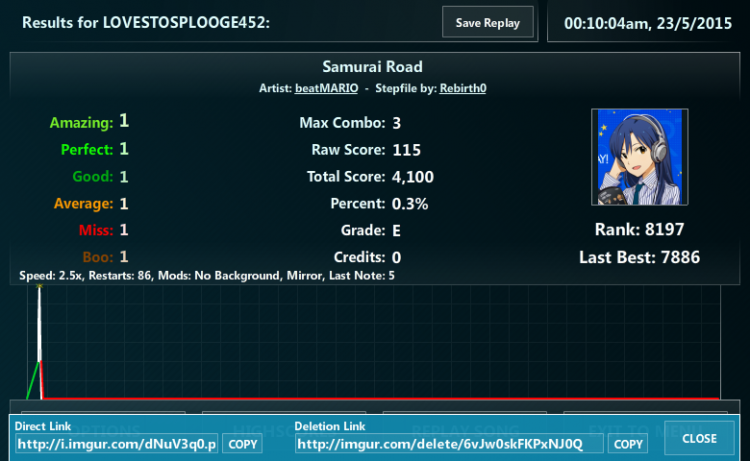750x461 pixels.
Task: Copy the Deletion Link with its COPY button
Action: click(628, 444)
